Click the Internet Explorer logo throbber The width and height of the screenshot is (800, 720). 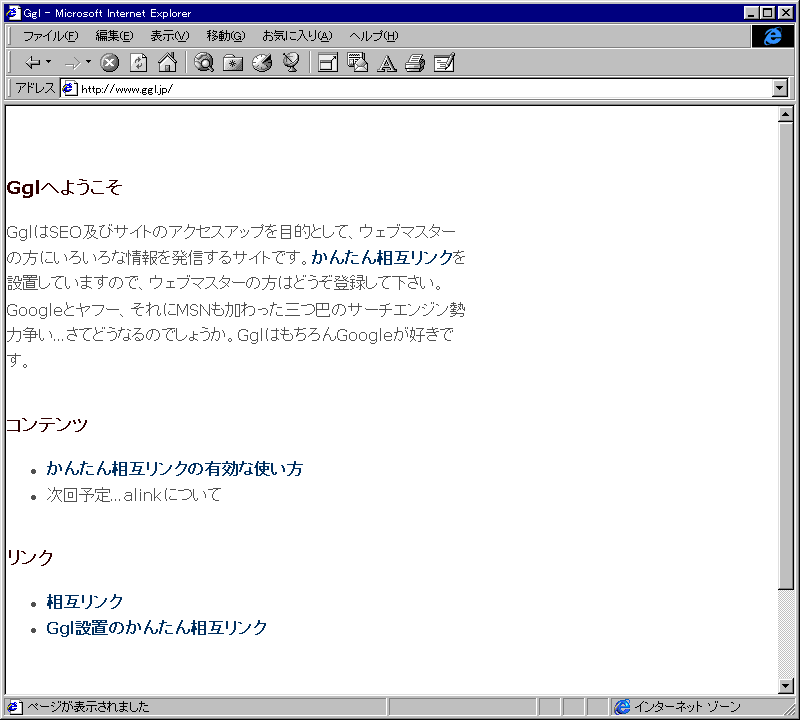[772, 36]
